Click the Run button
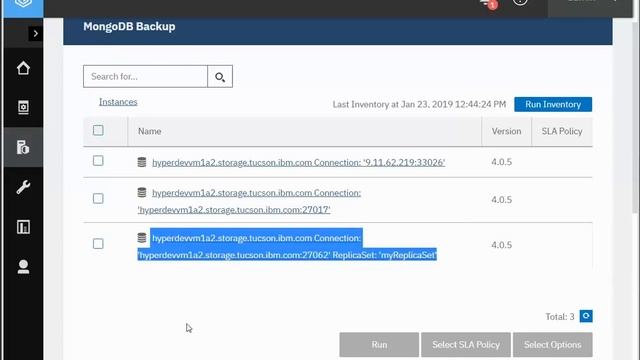Image resolution: width=640 pixels, height=360 pixels. (x=379, y=345)
